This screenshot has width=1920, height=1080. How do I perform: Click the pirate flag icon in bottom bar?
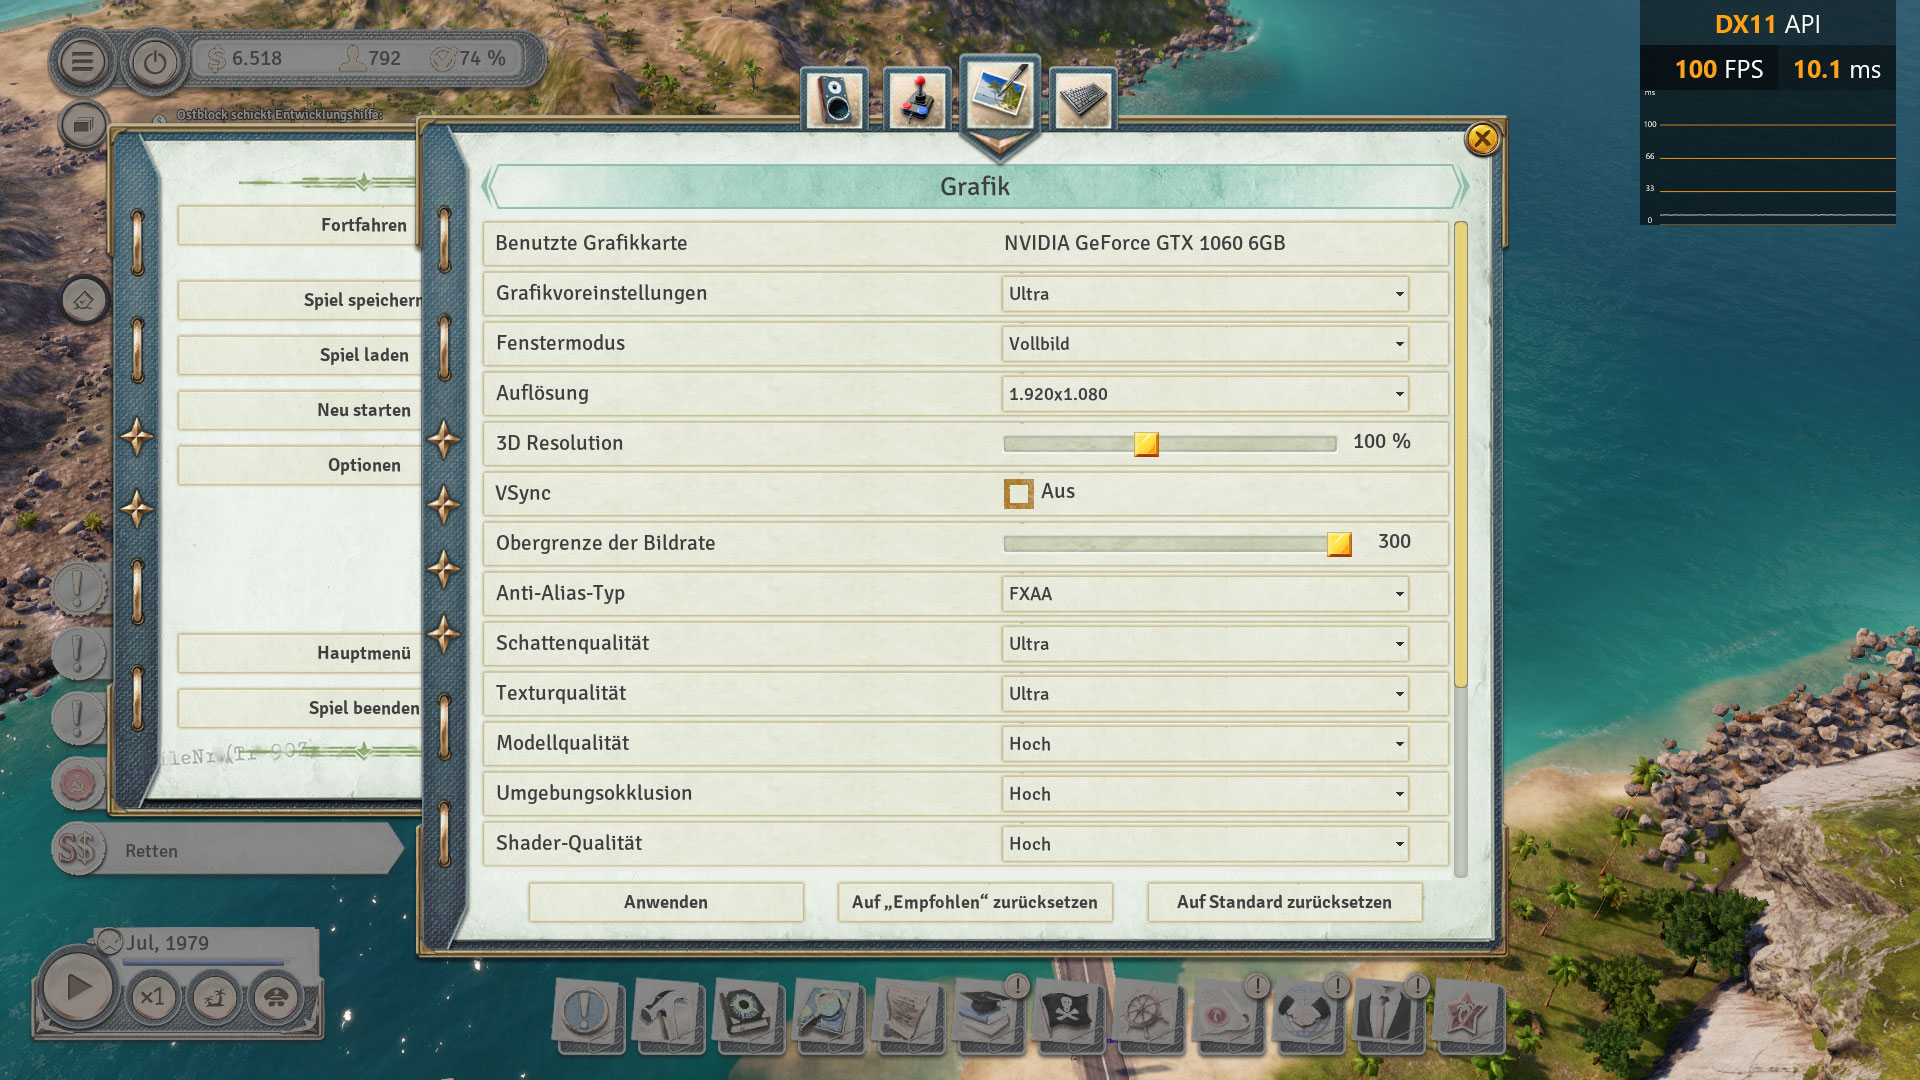point(1066,1013)
